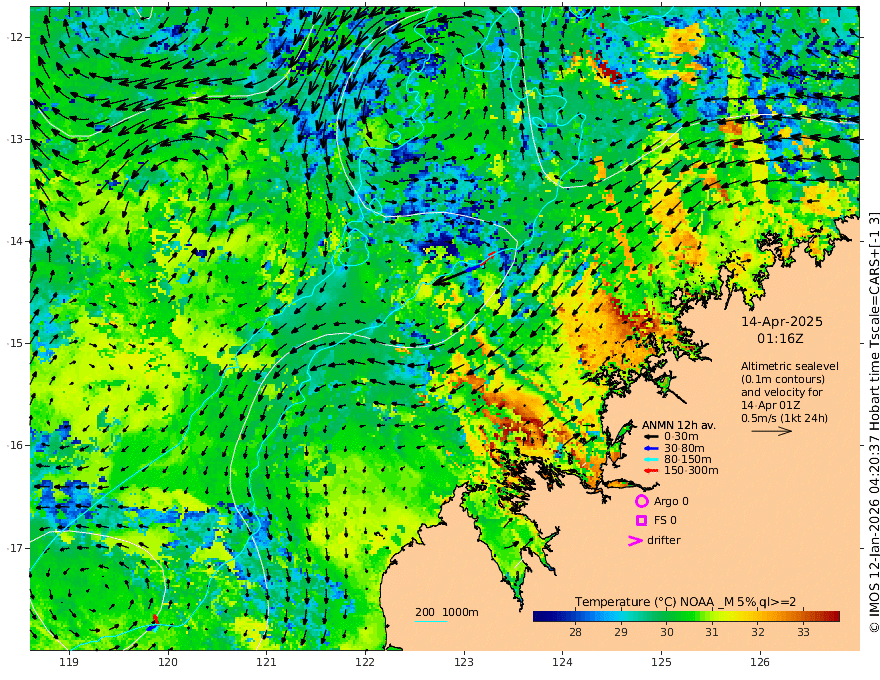
Task: Click the cyan 200m isobath legend line
Action: [430, 621]
